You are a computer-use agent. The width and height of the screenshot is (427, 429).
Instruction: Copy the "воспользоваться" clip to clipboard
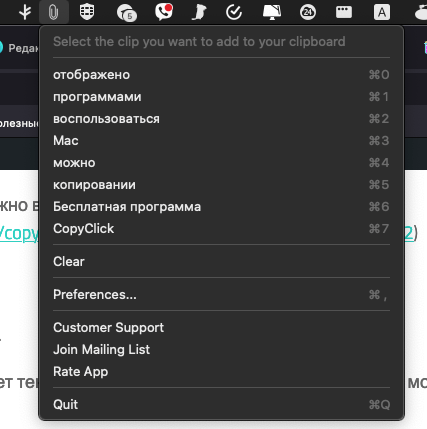pos(221,119)
